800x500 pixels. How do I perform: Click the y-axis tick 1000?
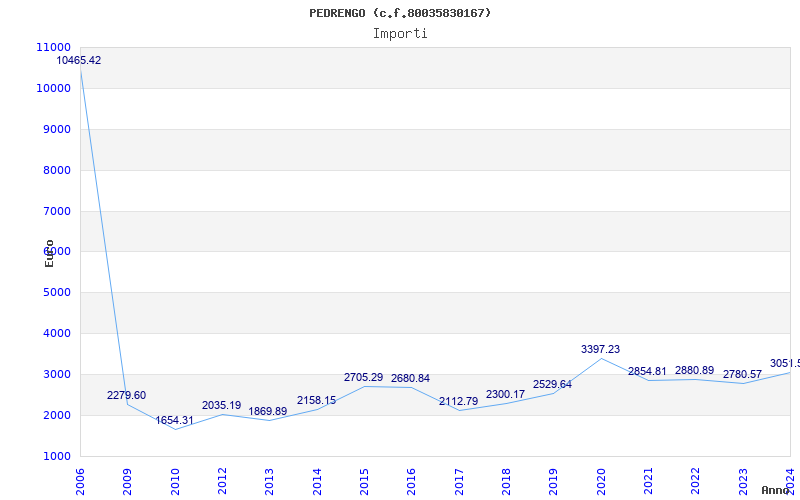pyautogui.click(x=56, y=456)
